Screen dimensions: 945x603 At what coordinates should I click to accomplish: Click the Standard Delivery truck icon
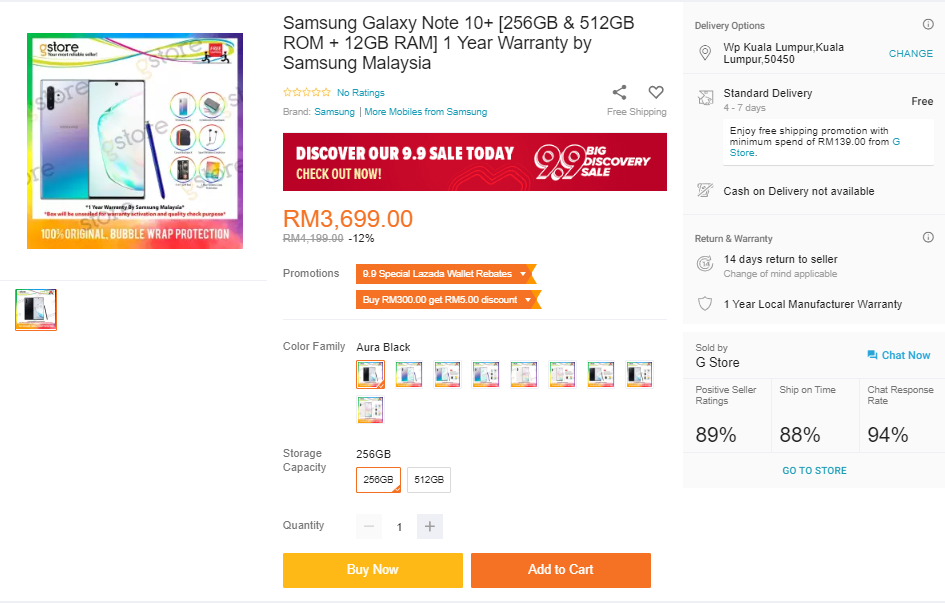[705, 98]
